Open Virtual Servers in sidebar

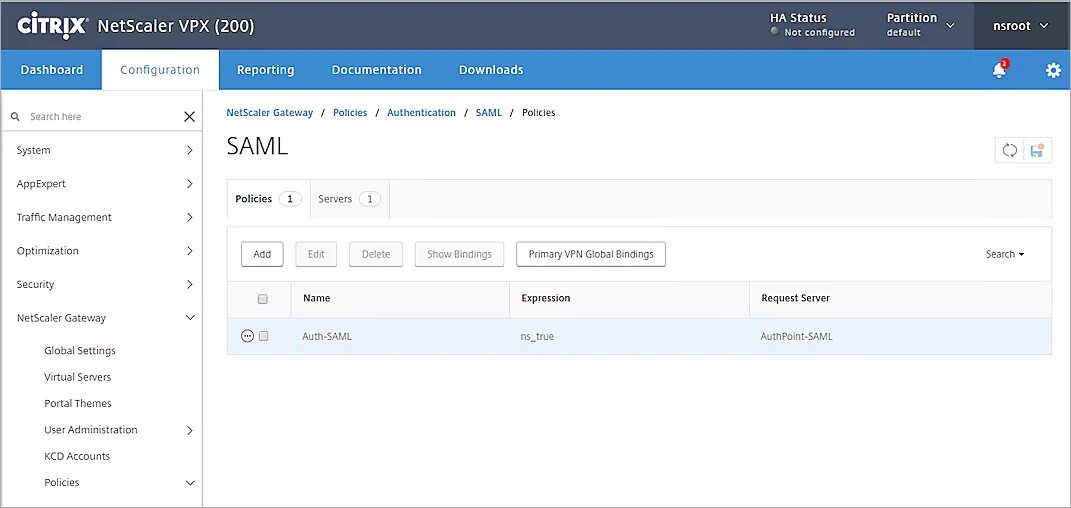[x=77, y=377]
